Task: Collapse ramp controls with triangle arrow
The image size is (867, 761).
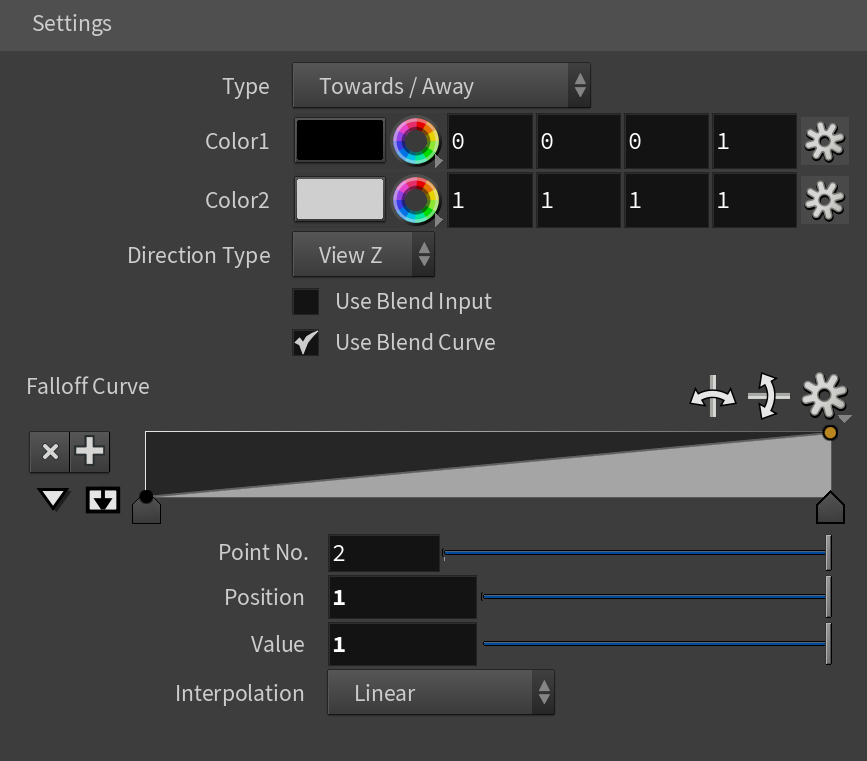Action: coord(53,499)
